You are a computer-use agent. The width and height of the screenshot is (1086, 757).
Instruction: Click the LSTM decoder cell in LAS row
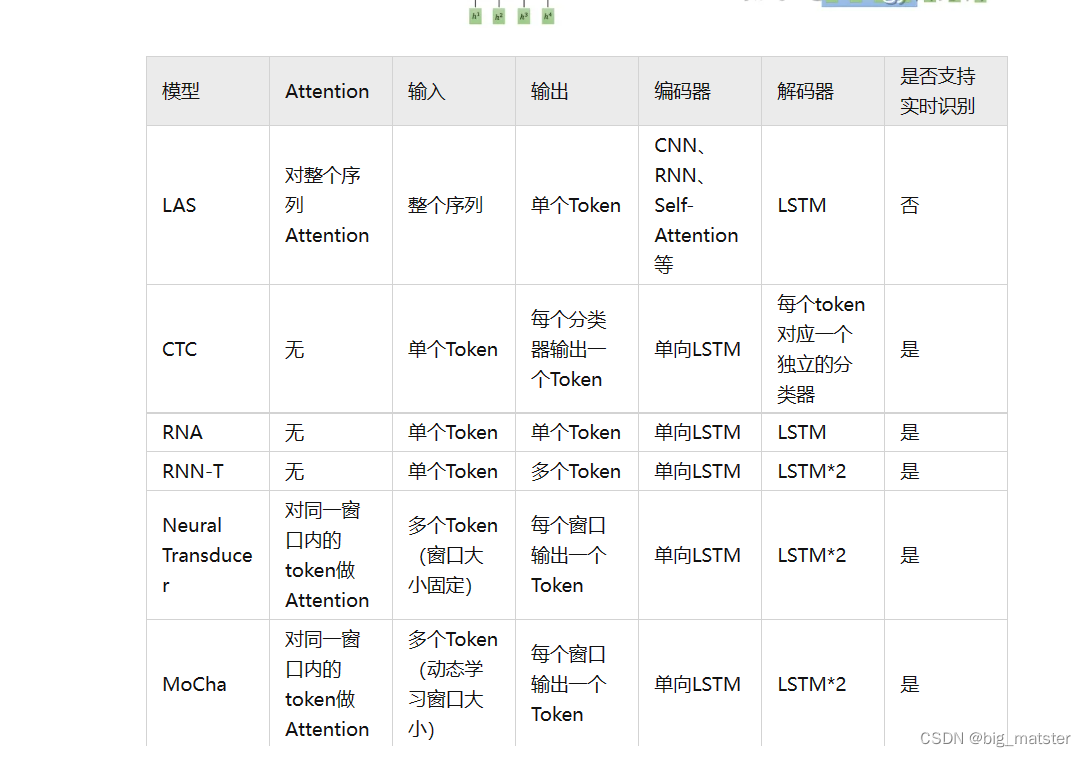click(x=823, y=205)
